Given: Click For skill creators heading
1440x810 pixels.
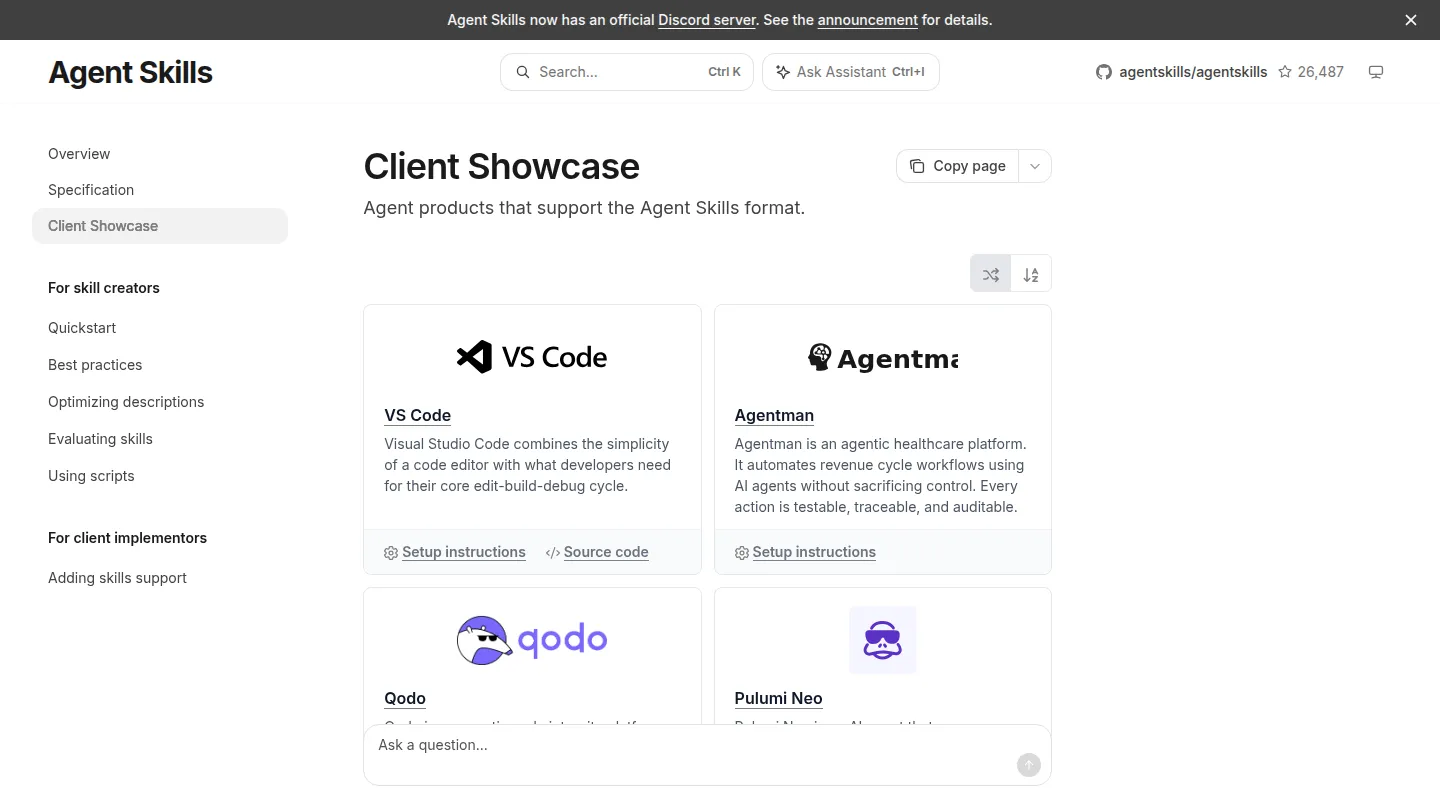Looking at the screenshot, I should [x=104, y=288].
